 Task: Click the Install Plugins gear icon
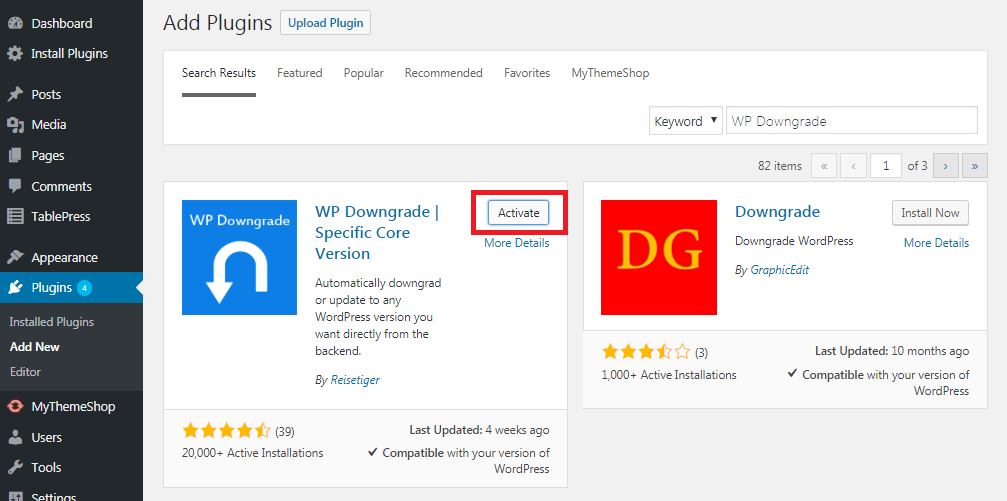coord(15,53)
